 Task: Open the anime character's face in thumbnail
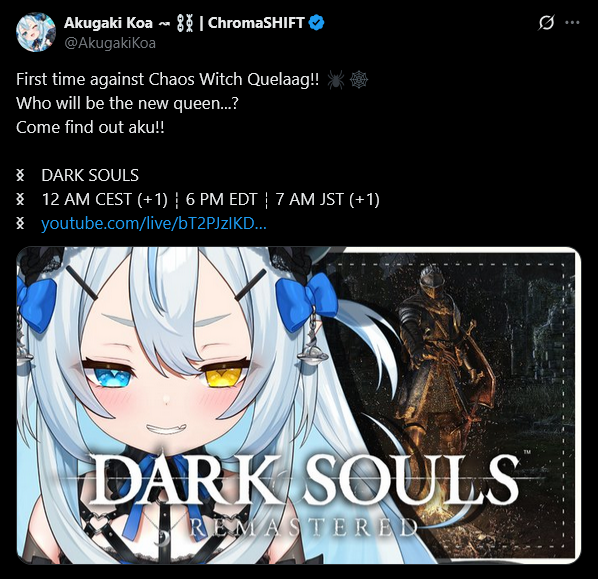pyautogui.click(x=166, y=378)
